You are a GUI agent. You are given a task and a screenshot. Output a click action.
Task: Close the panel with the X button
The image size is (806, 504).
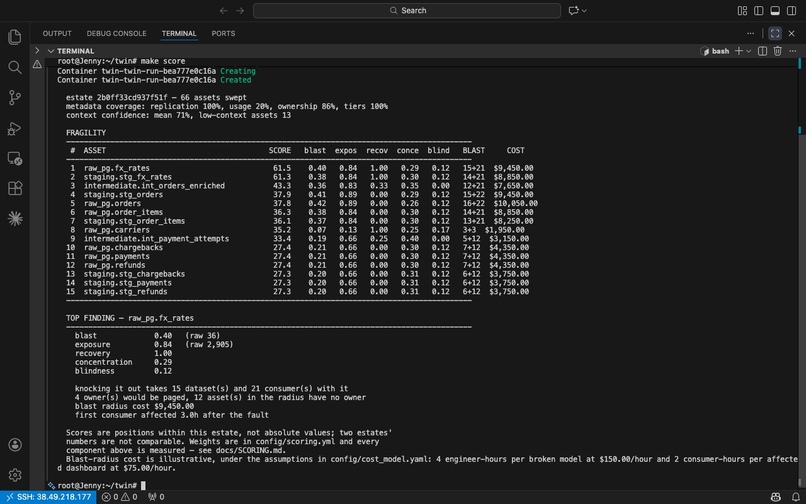click(x=792, y=33)
